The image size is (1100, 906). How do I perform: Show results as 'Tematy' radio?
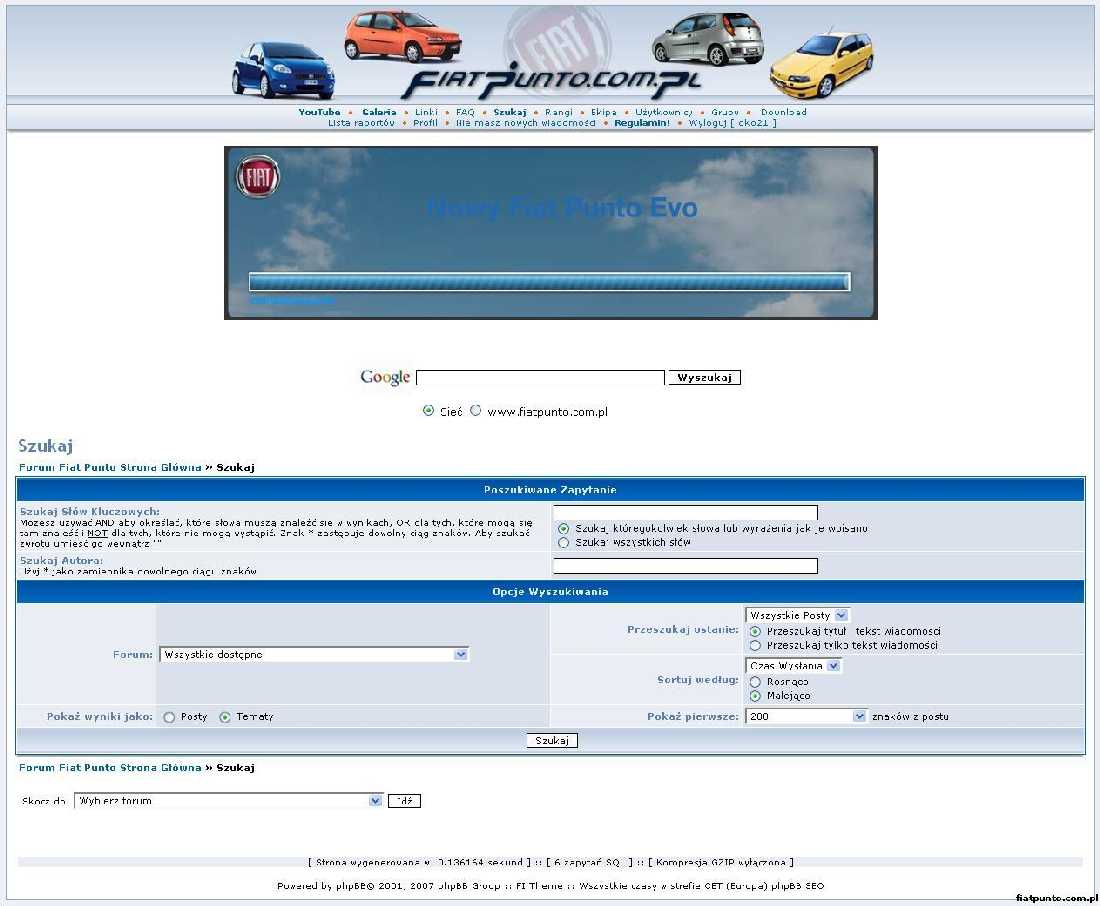coord(224,717)
